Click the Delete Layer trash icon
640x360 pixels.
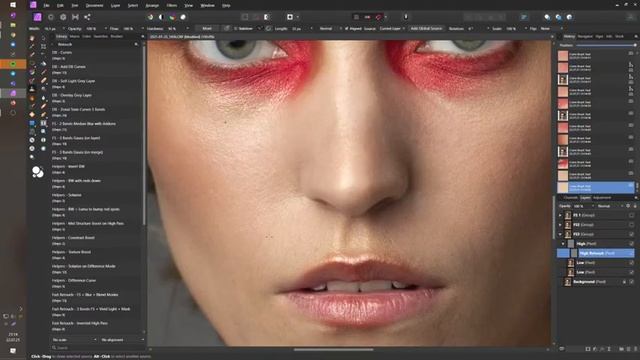[635, 349]
